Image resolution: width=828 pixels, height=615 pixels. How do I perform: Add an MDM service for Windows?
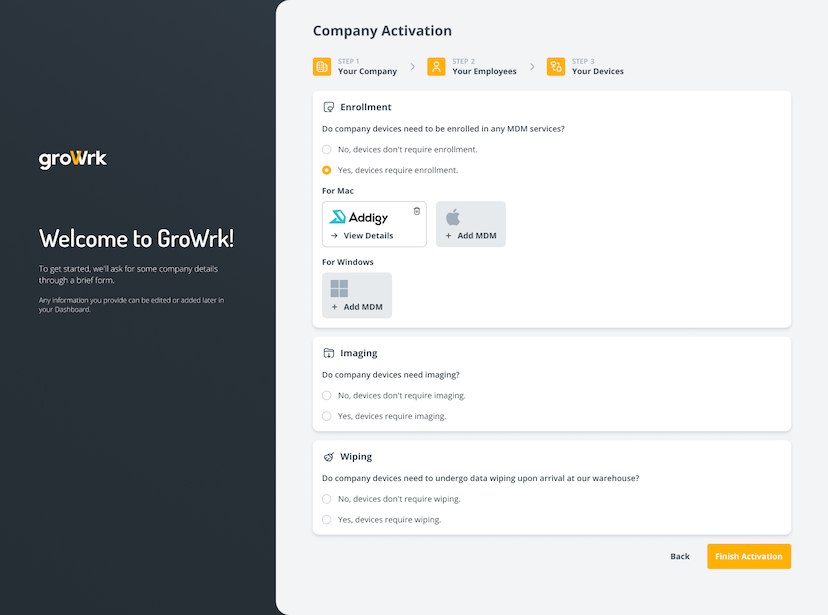pos(356,295)
